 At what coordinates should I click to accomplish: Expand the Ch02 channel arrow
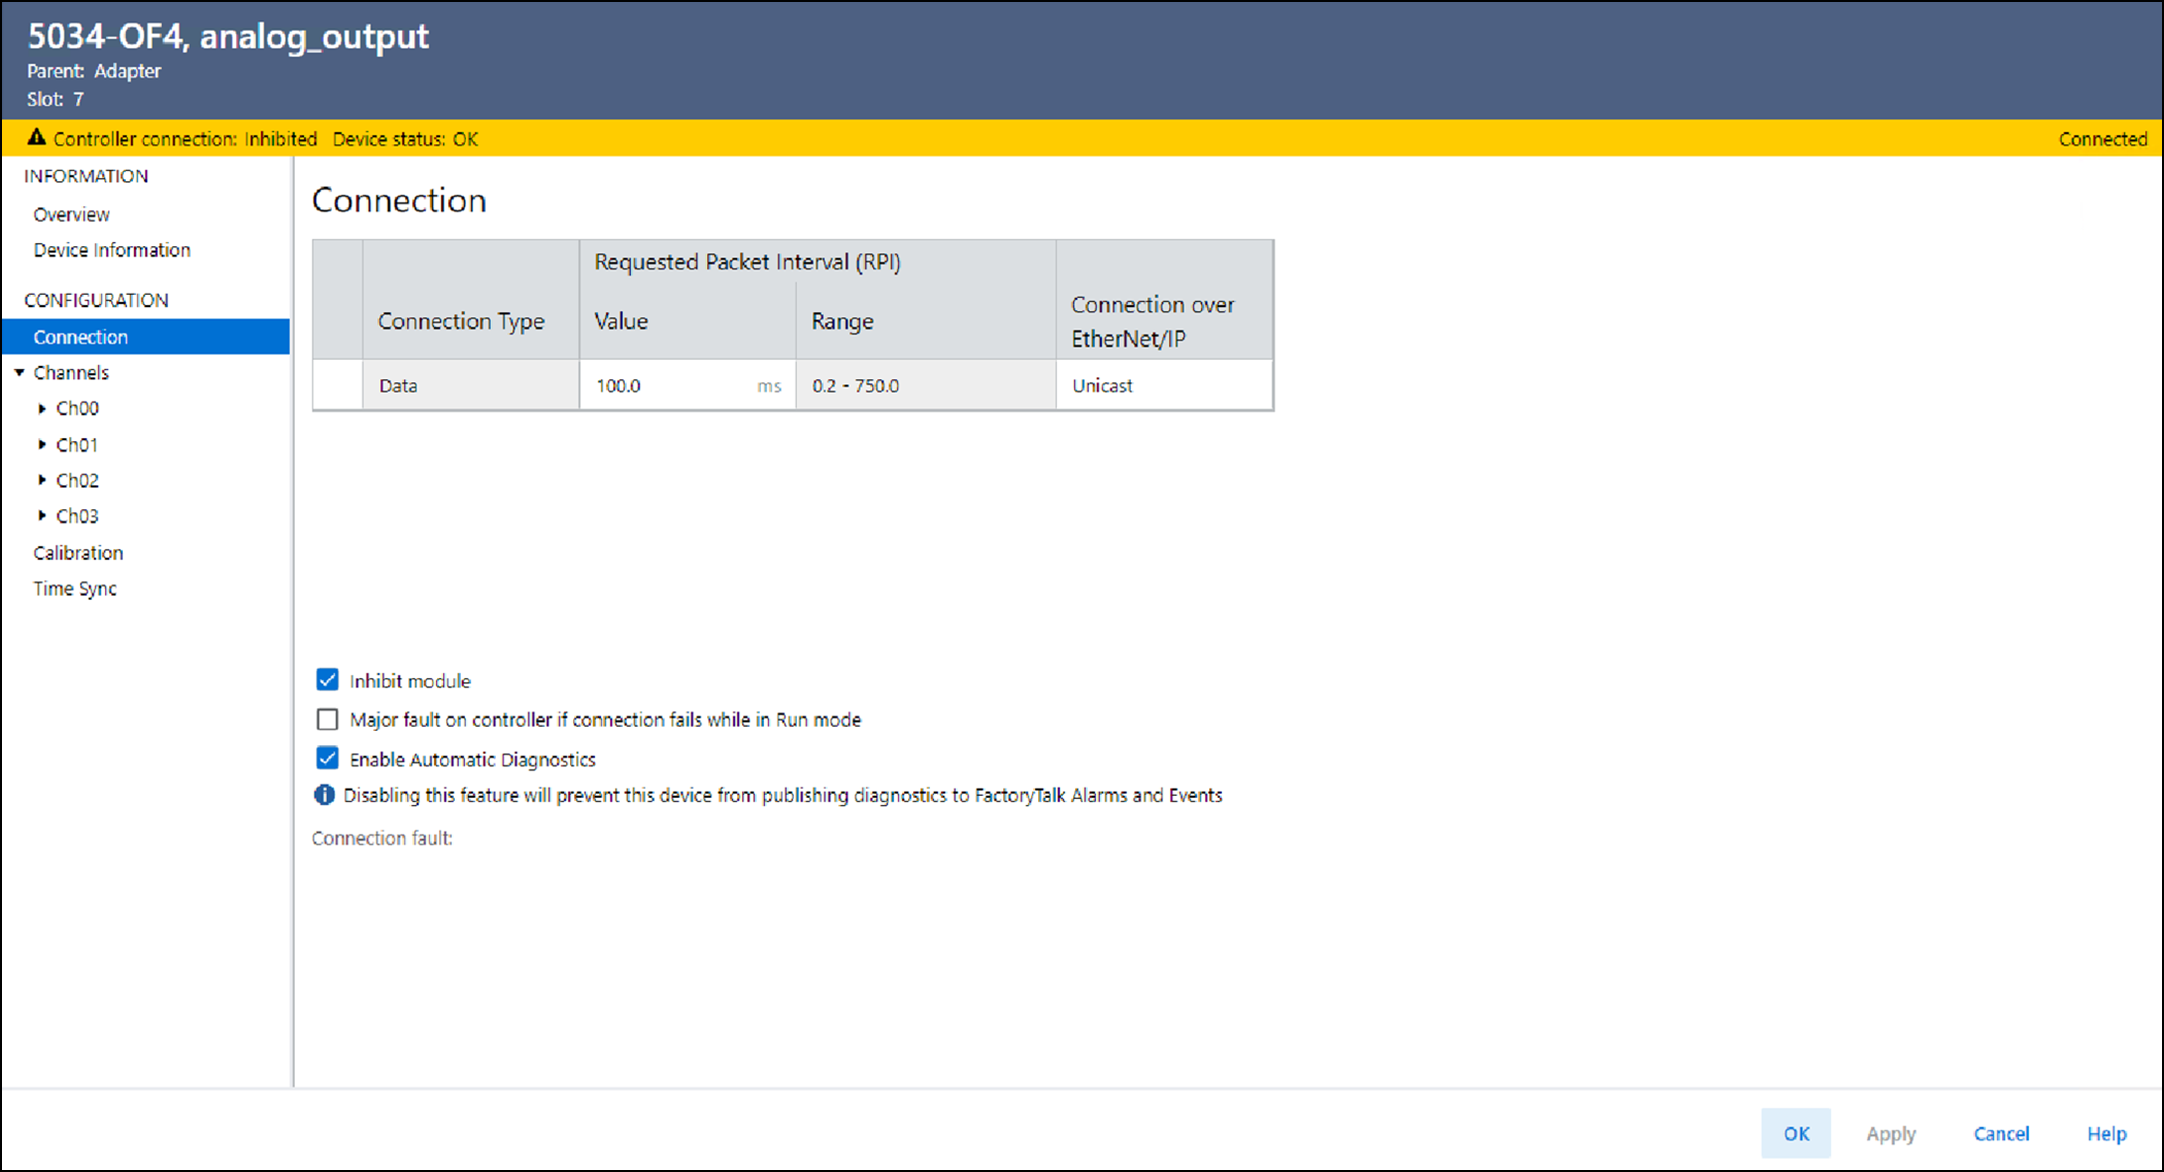tap(42, 480)
